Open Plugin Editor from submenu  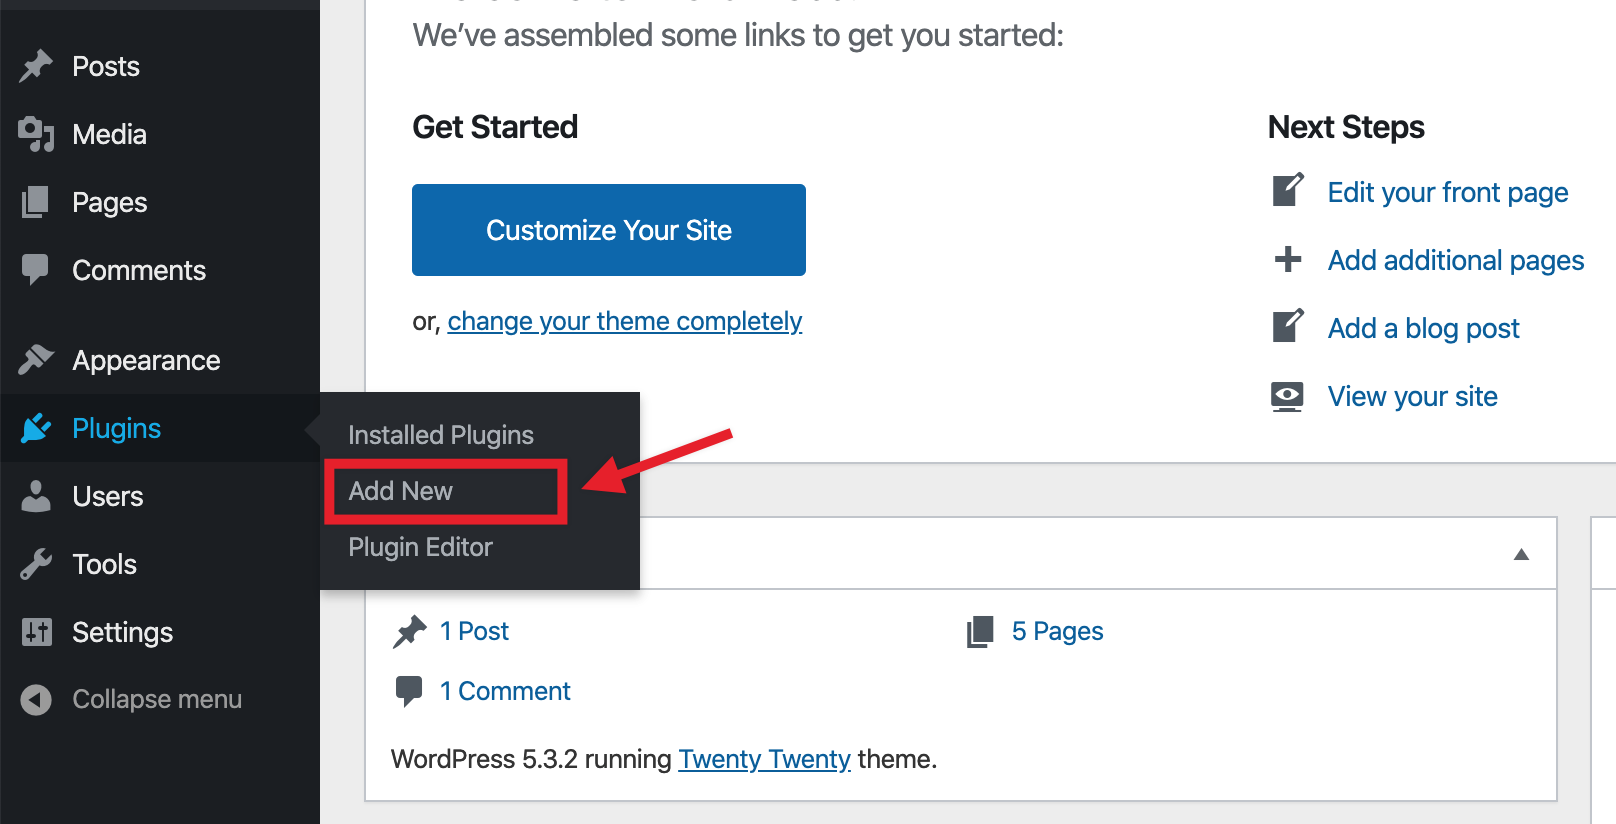tap(421, 547)
